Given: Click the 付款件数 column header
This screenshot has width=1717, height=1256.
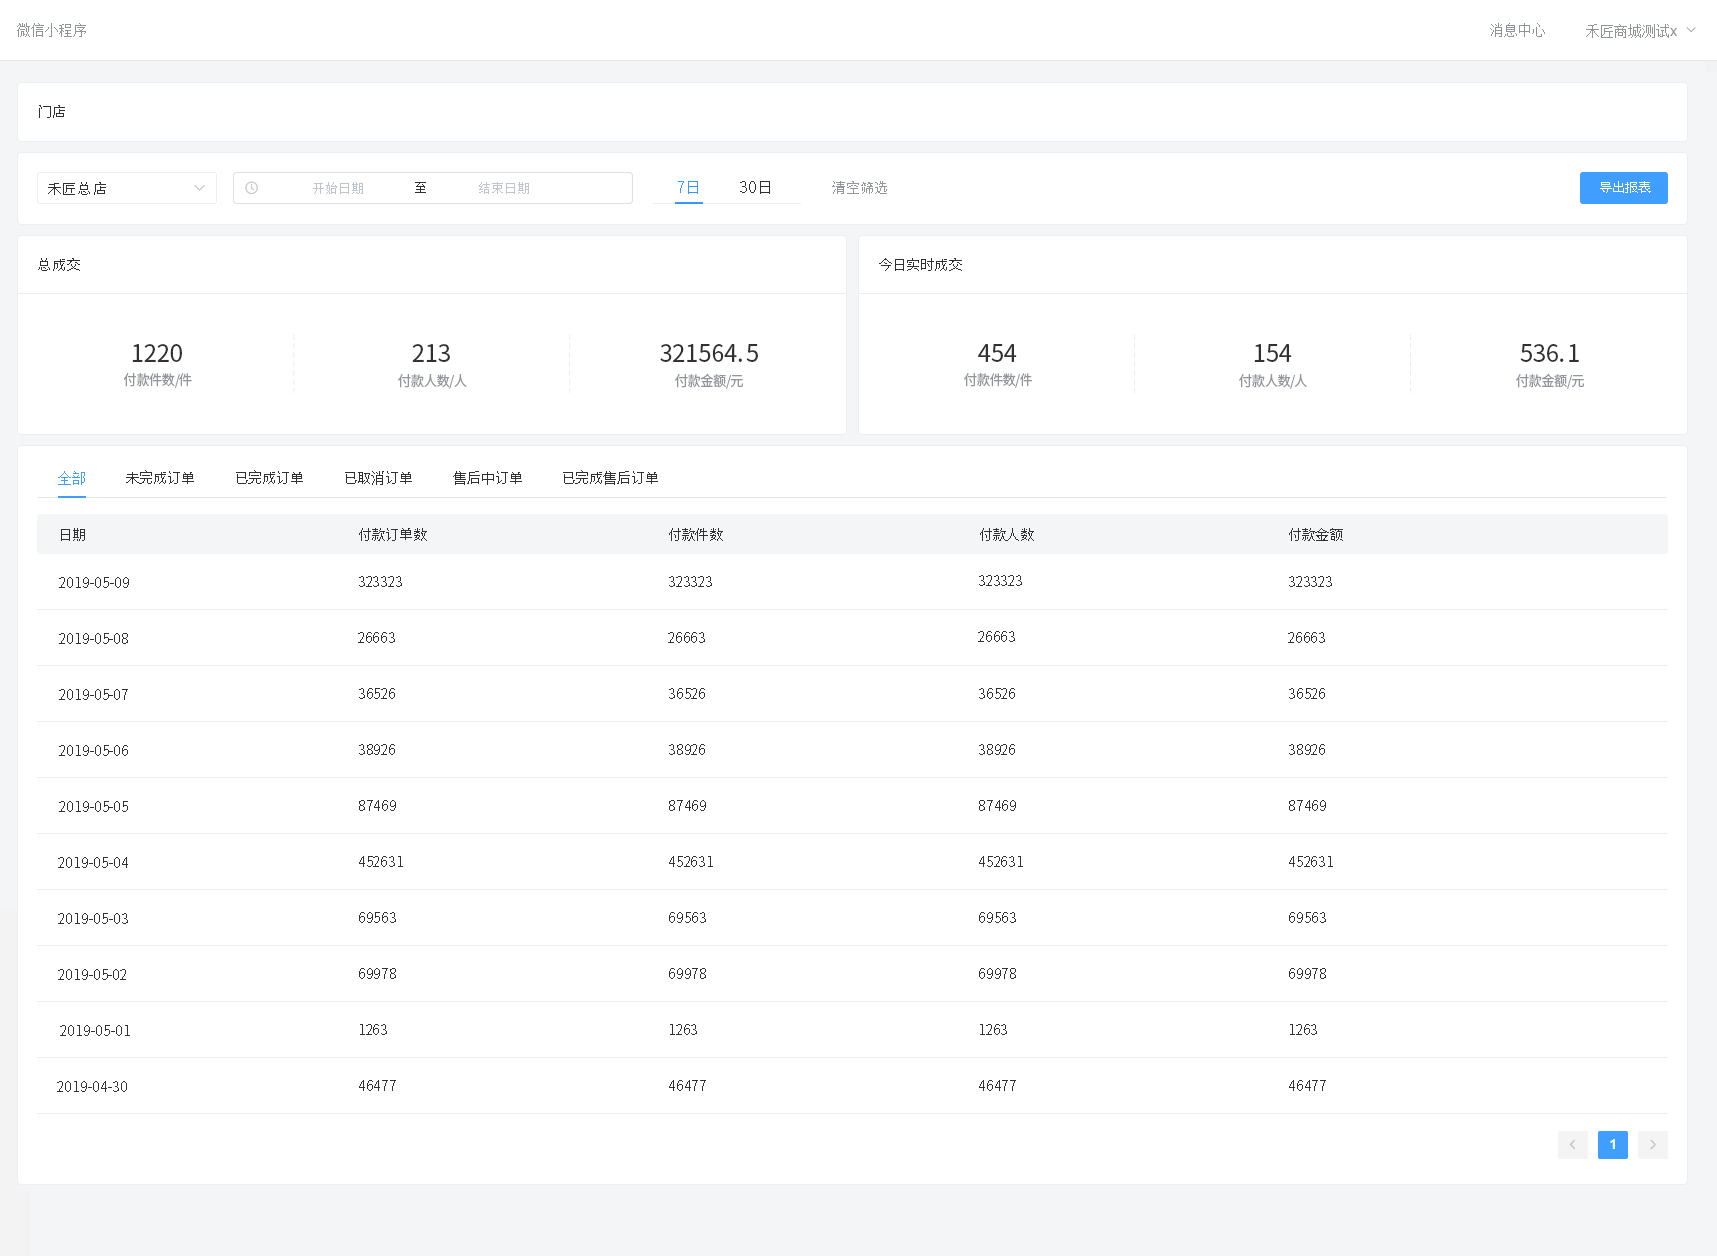Looking at the screenshot, I should point(696,535).
